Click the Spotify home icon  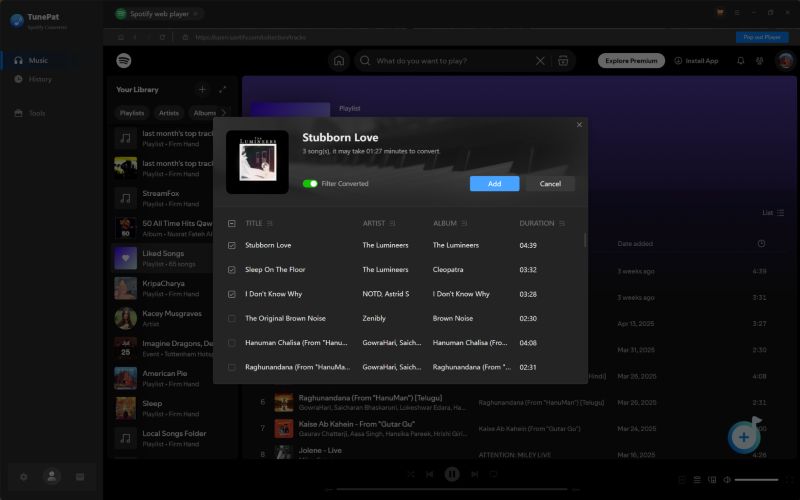339,61
